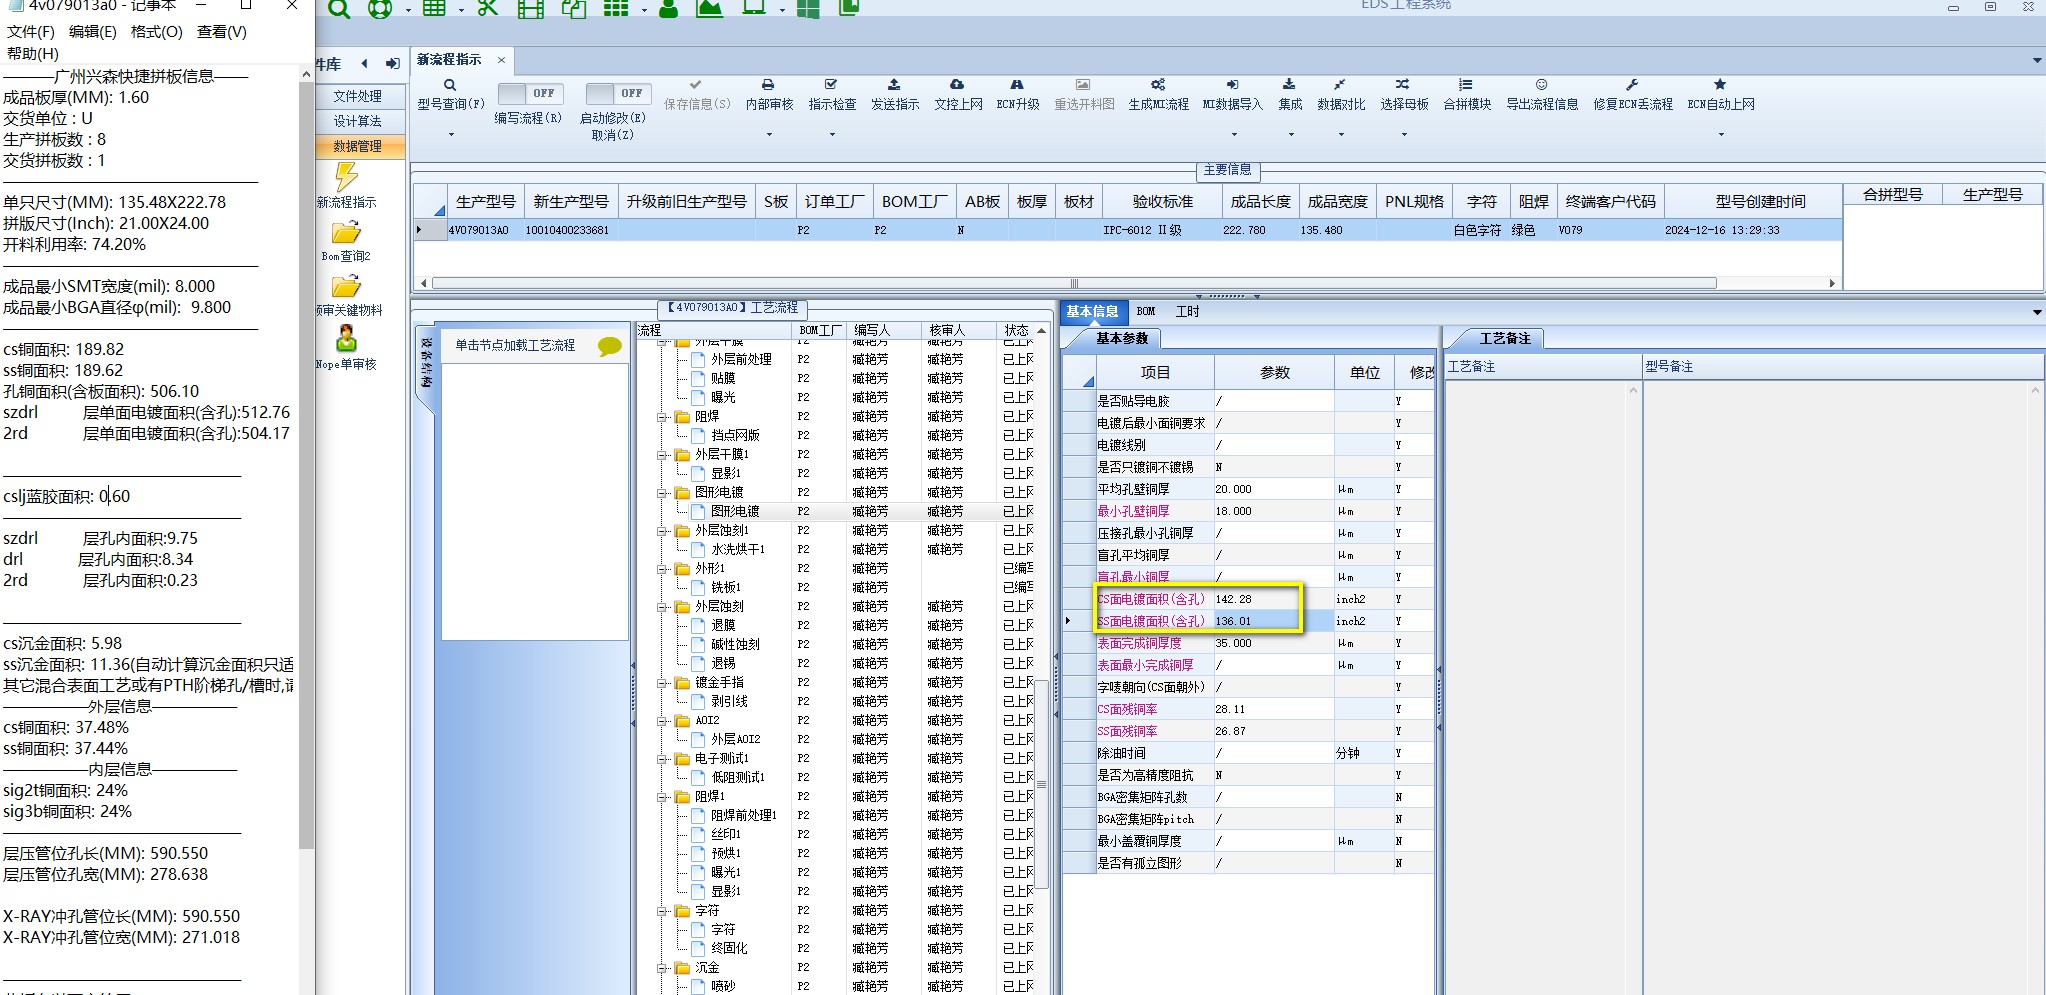Open 型号查询(F) model search tool

pyautogui.click(x=450, y=95)
